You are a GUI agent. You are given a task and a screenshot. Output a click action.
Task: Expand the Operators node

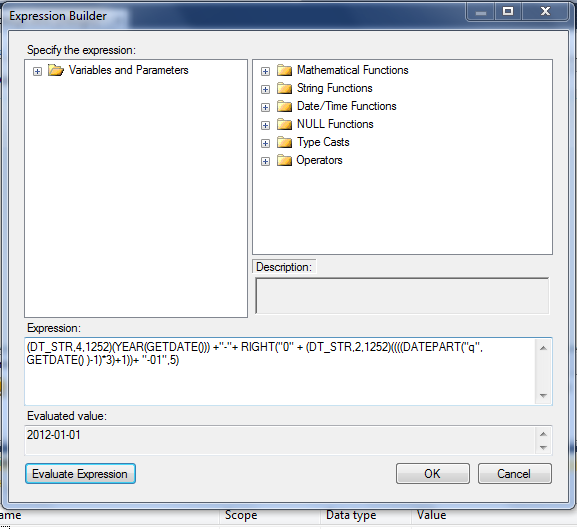point(265,161)
